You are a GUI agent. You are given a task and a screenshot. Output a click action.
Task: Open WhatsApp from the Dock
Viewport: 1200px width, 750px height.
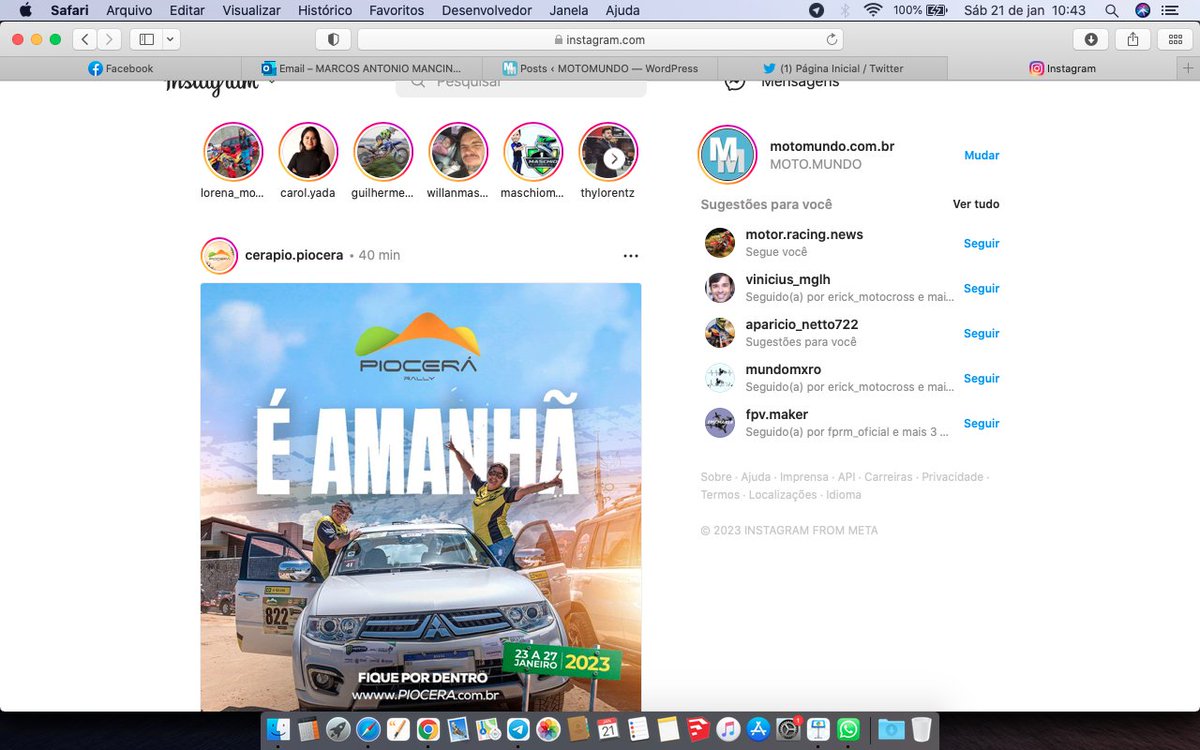click(x=848, y=729)
